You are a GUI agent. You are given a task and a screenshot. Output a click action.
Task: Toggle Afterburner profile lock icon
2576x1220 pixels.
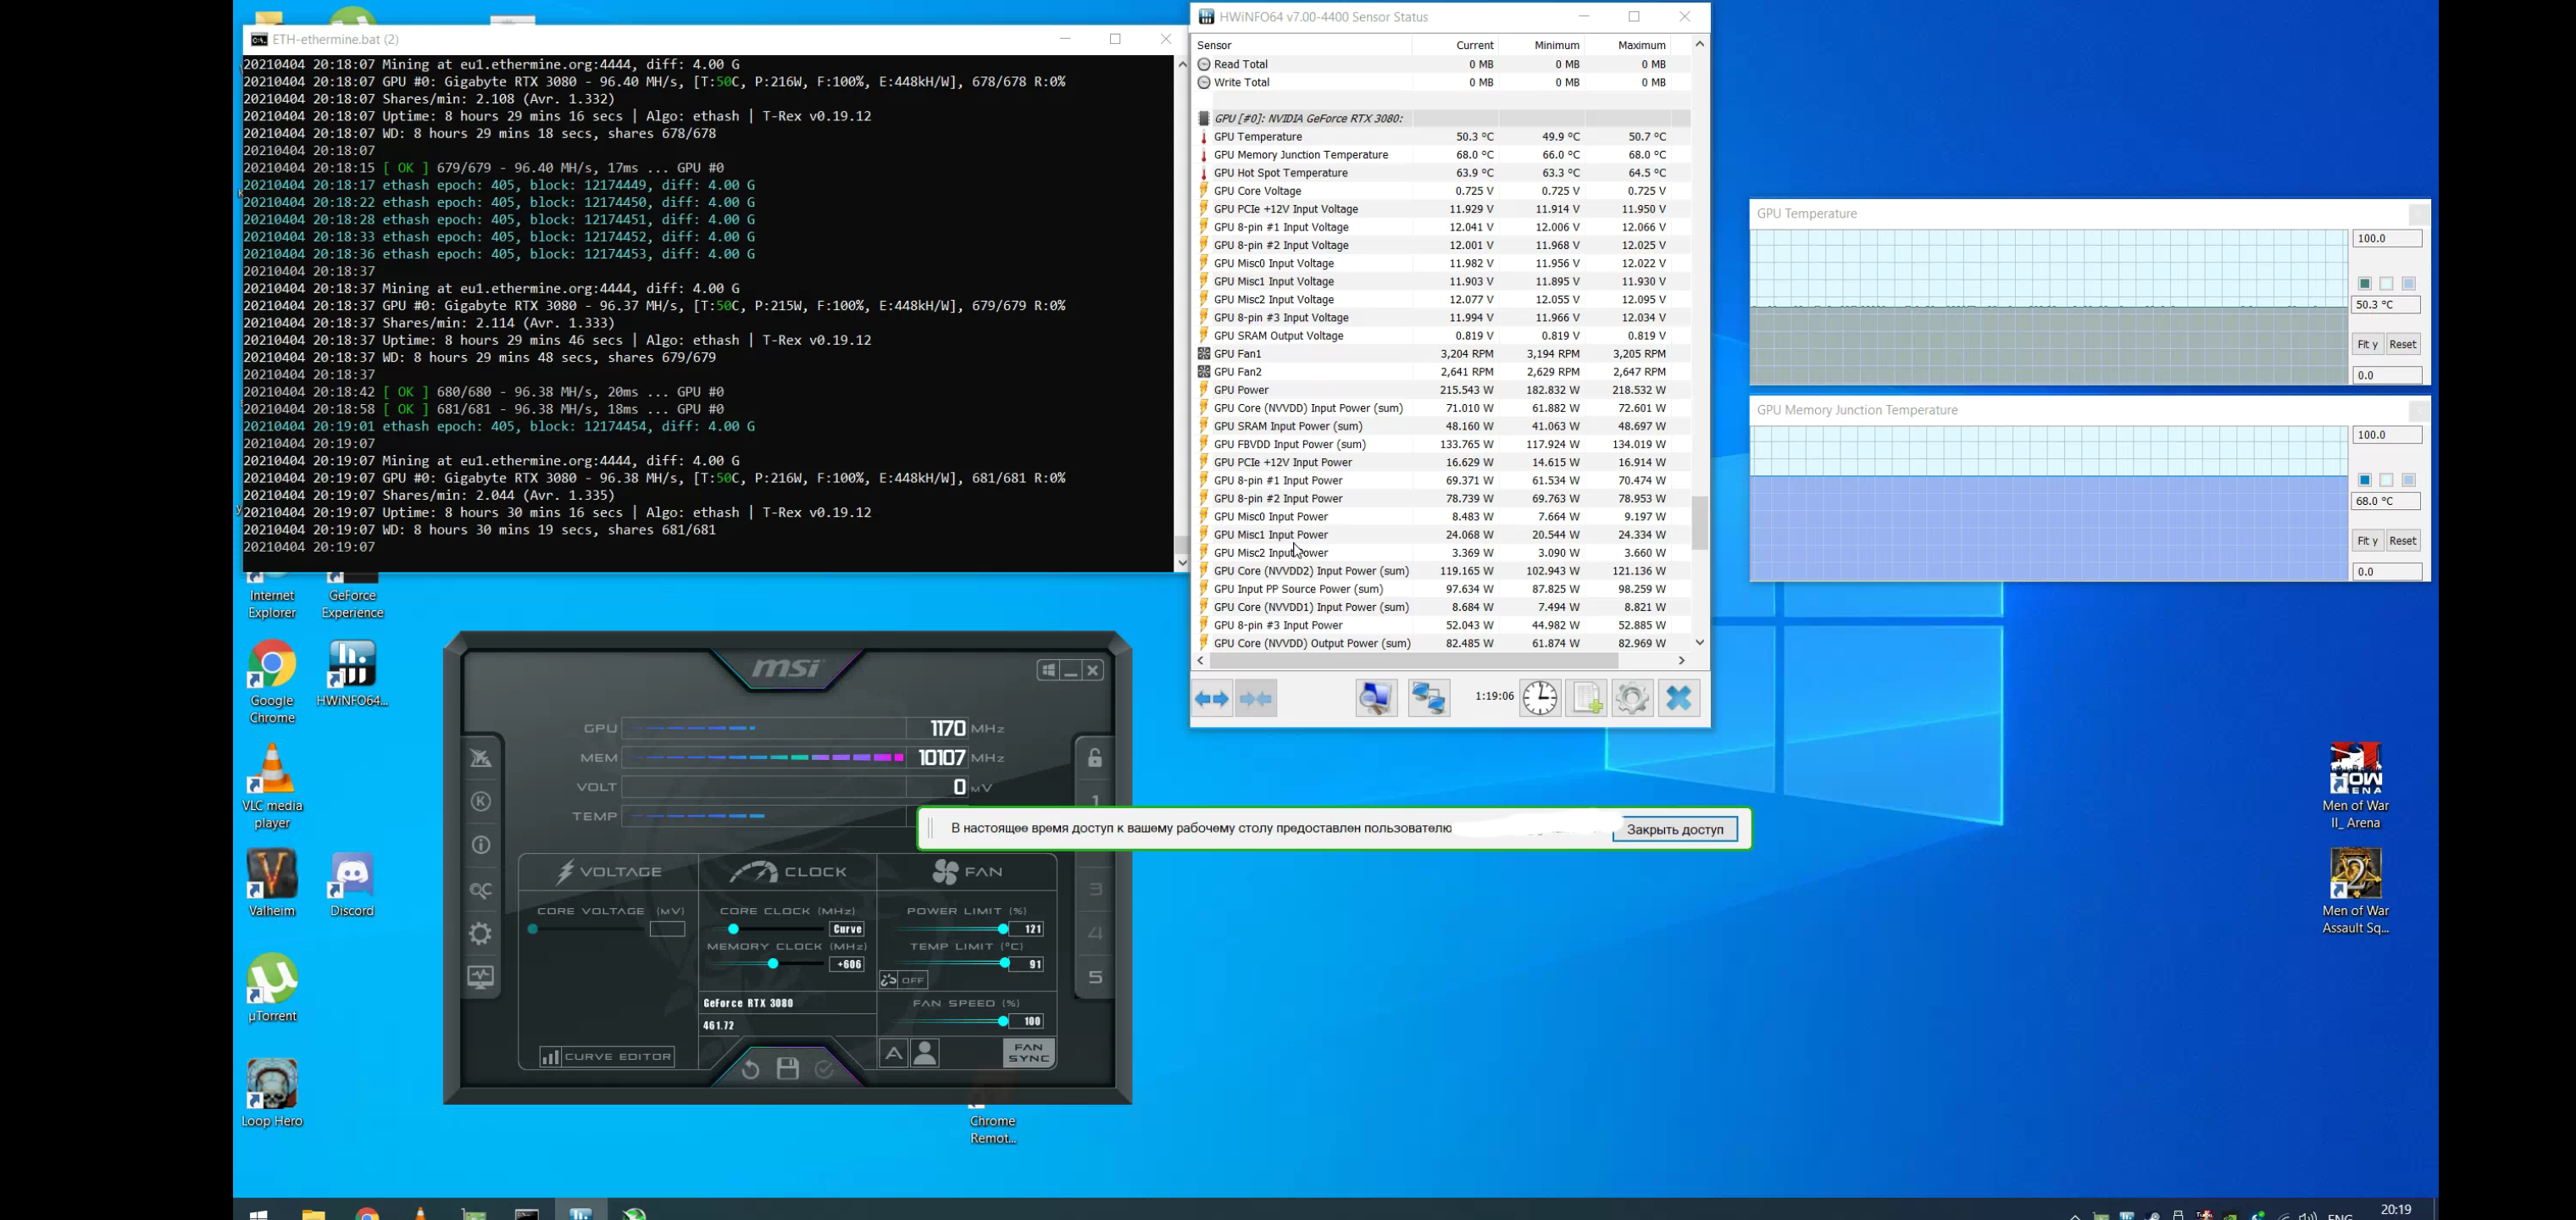coord(1095,758)
